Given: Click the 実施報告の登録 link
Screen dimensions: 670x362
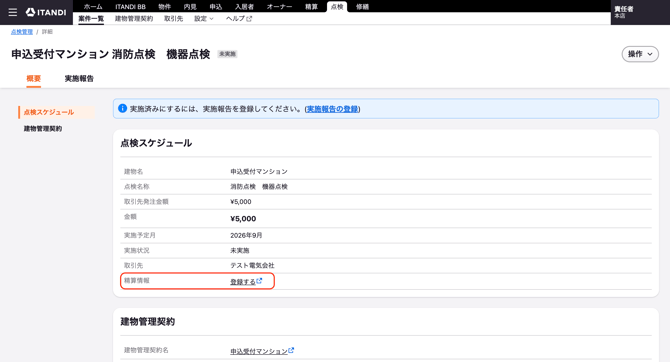Looking at the screenshot, I should pos(332,109).
